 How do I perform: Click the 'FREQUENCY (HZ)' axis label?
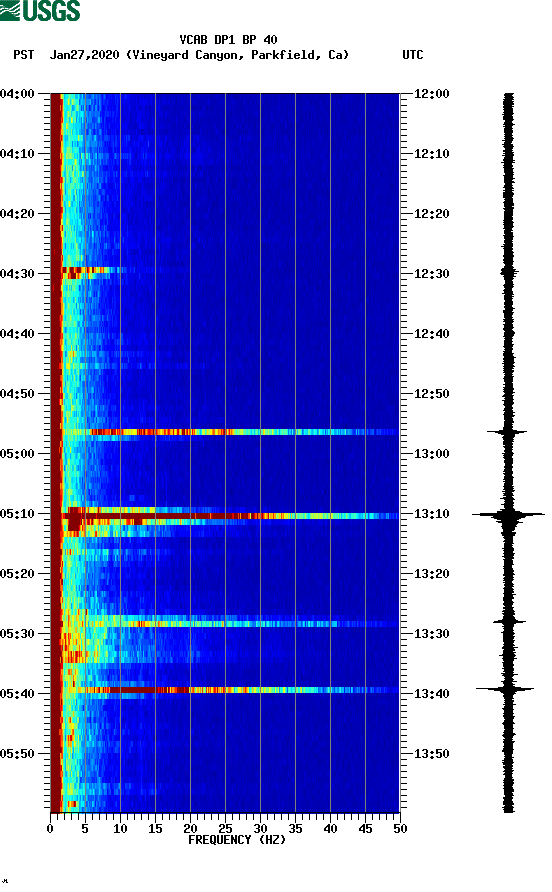237,840
